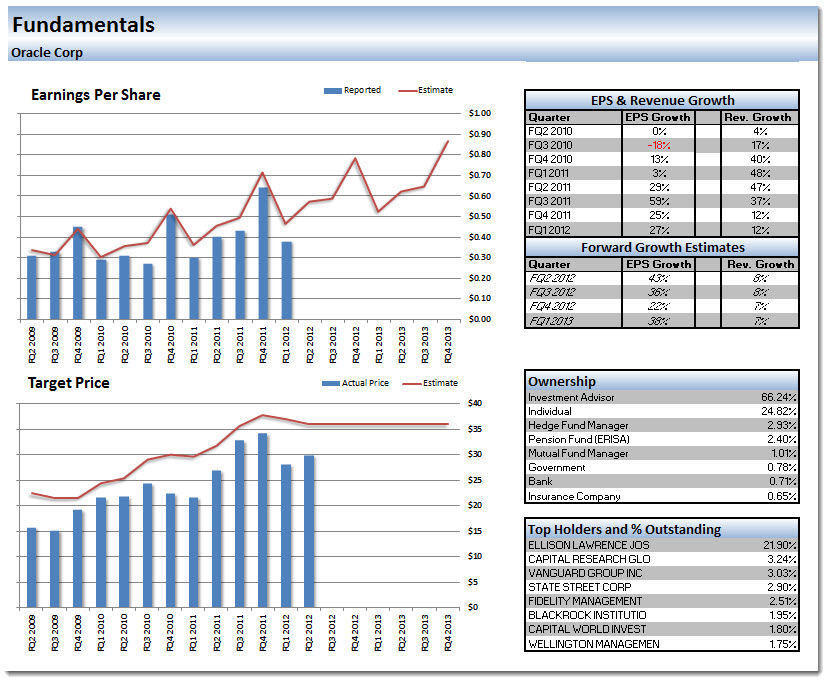Screen dimensions: 828x681
Task: Select the "BLACKROCK INSTITUTIO" holder row
Action: (x=662, y=615)
